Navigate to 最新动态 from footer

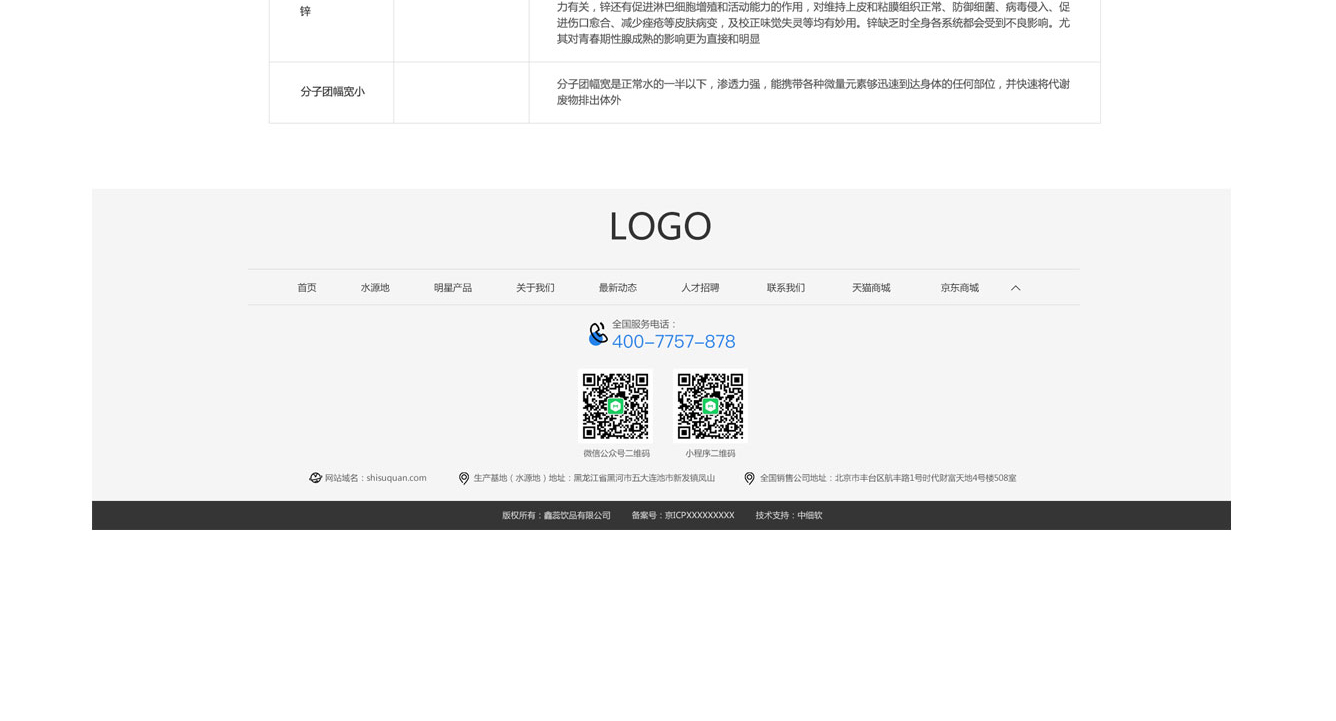[618, 288]
